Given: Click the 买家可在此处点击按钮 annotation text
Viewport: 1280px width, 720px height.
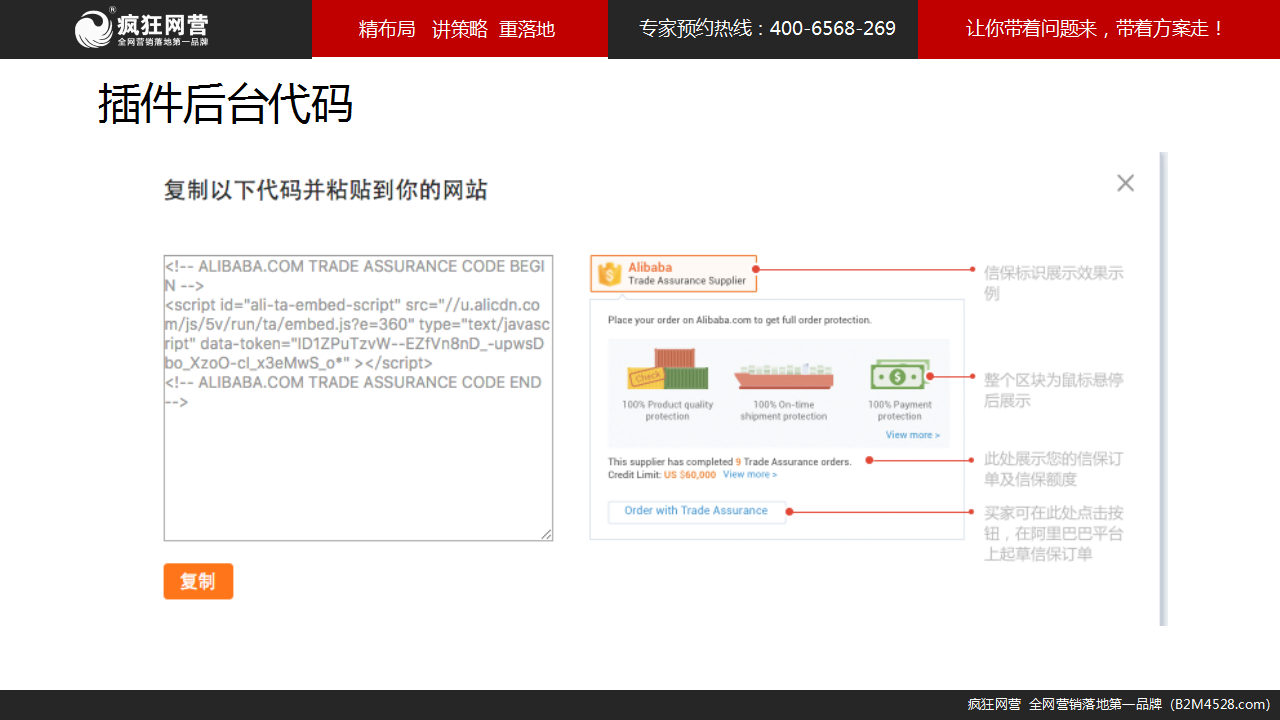Looking at the screenshot, I should 1054,533.
